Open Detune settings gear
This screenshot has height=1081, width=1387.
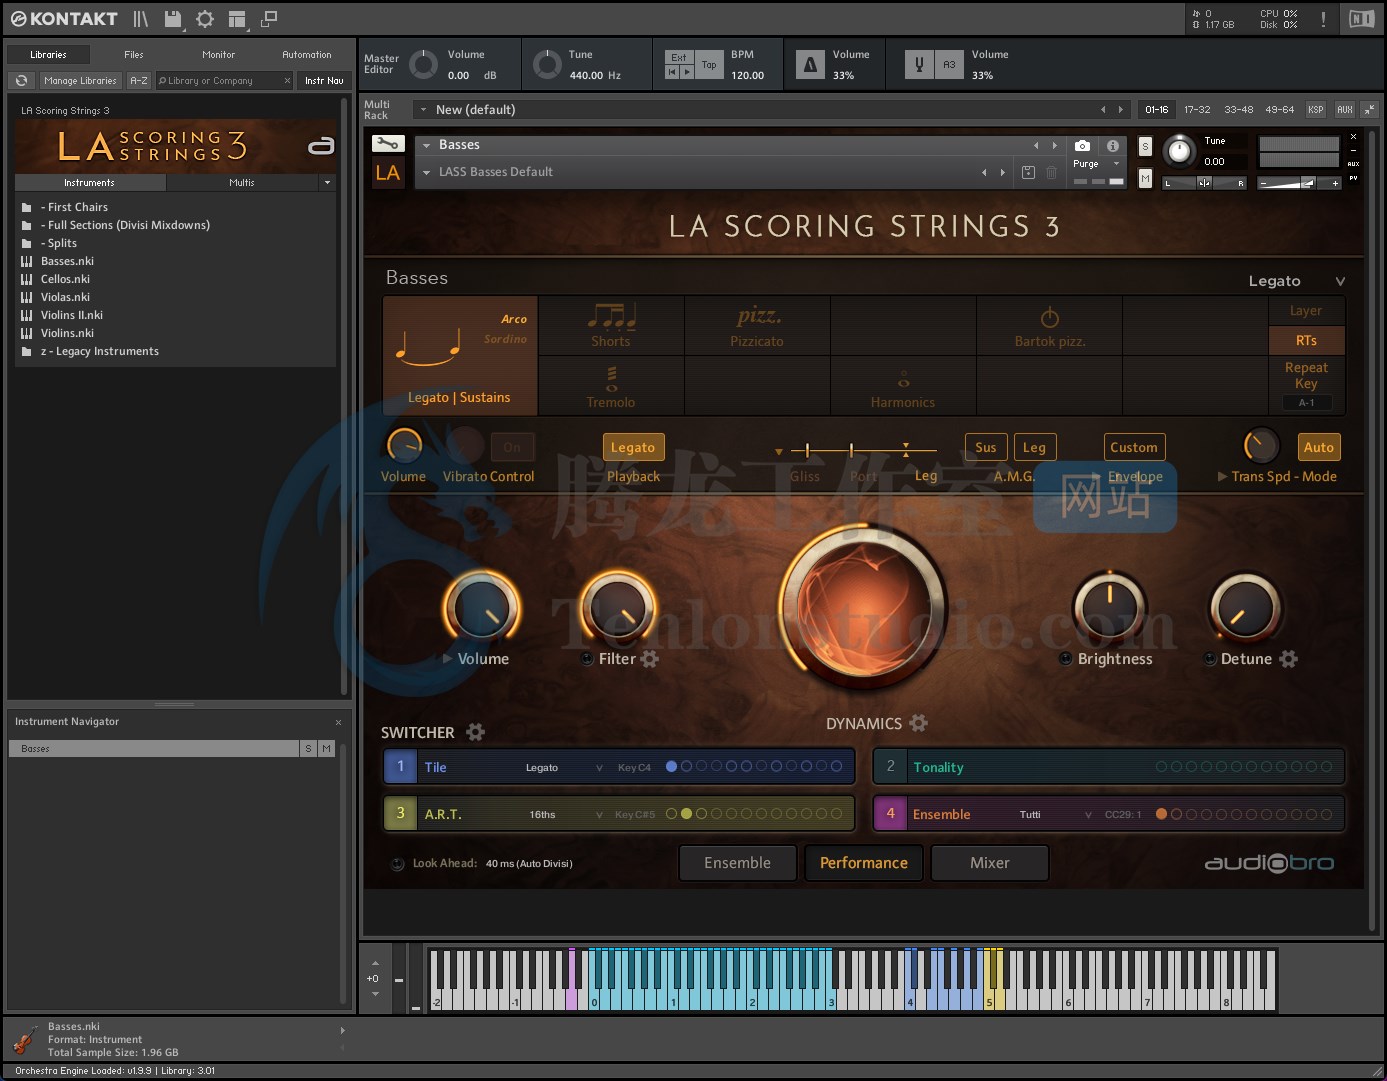(x=1289, y=659)
